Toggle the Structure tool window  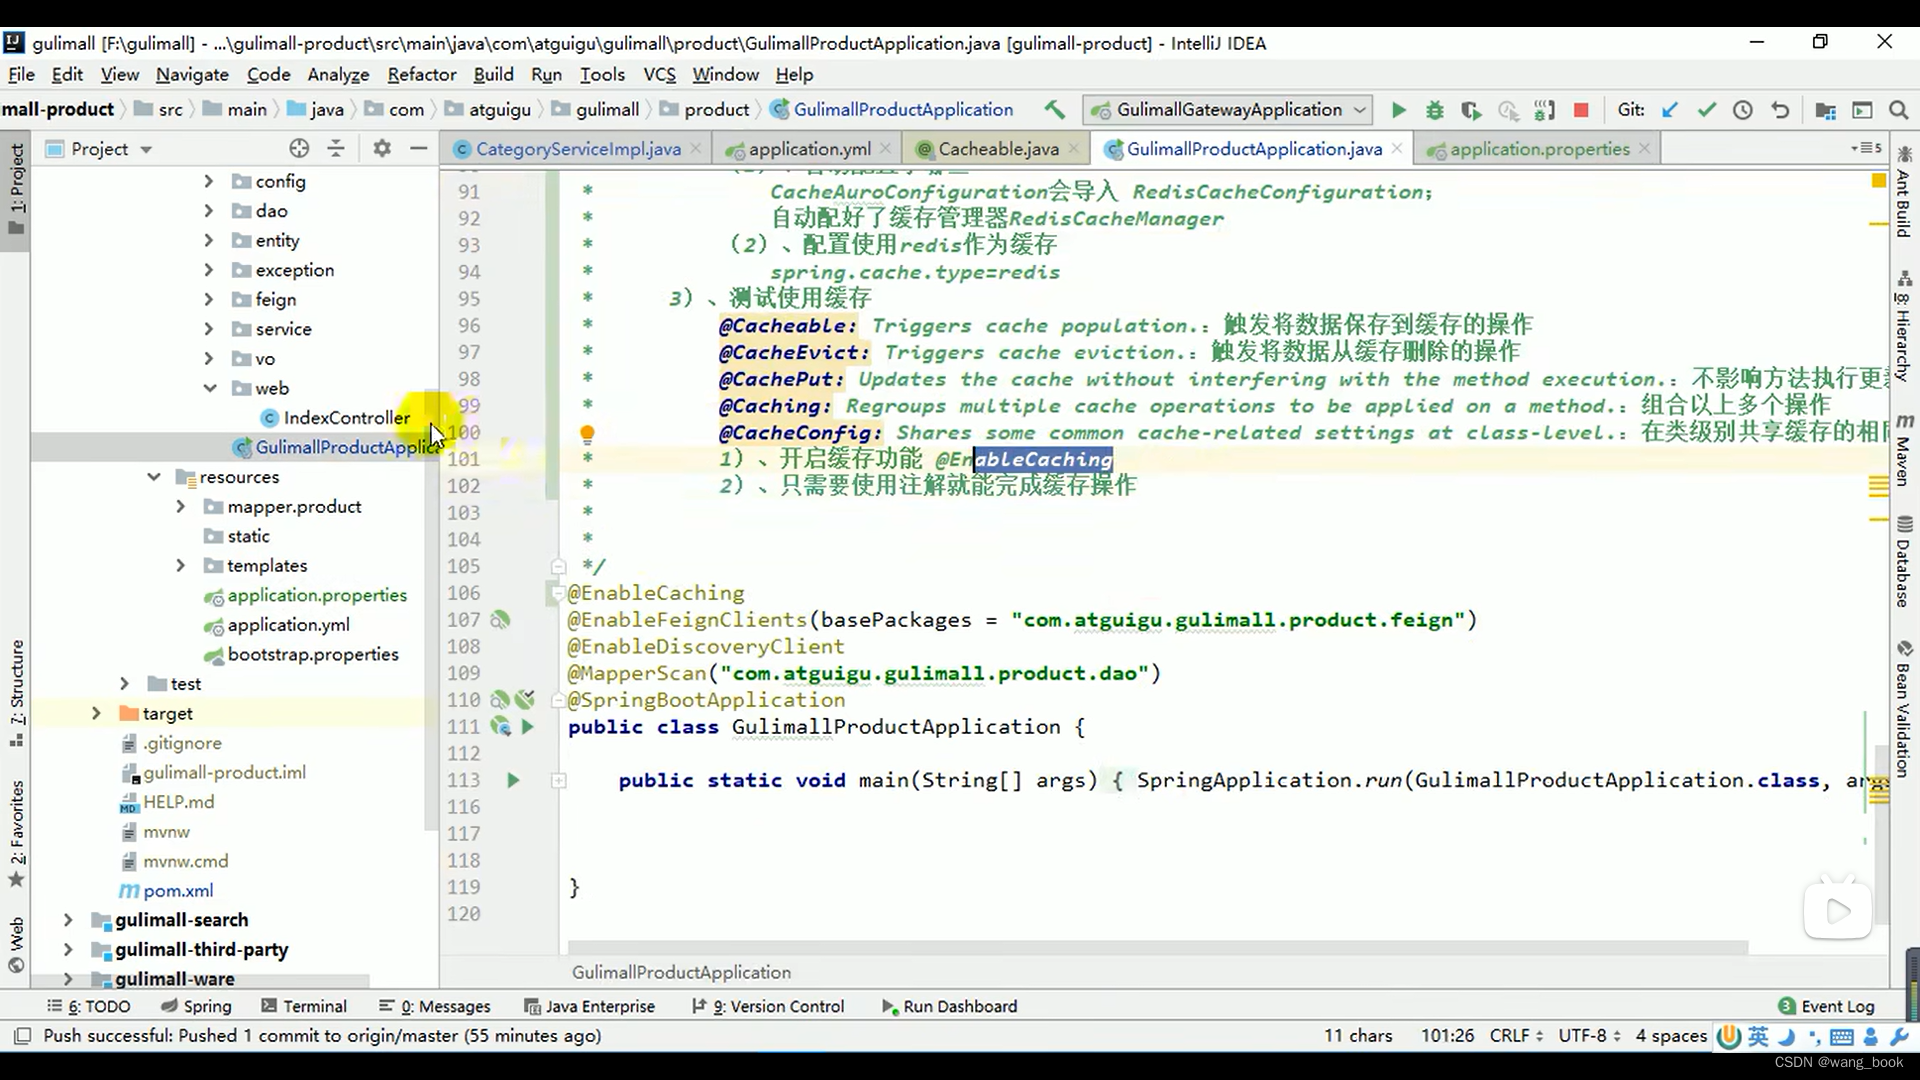[16, 693]
